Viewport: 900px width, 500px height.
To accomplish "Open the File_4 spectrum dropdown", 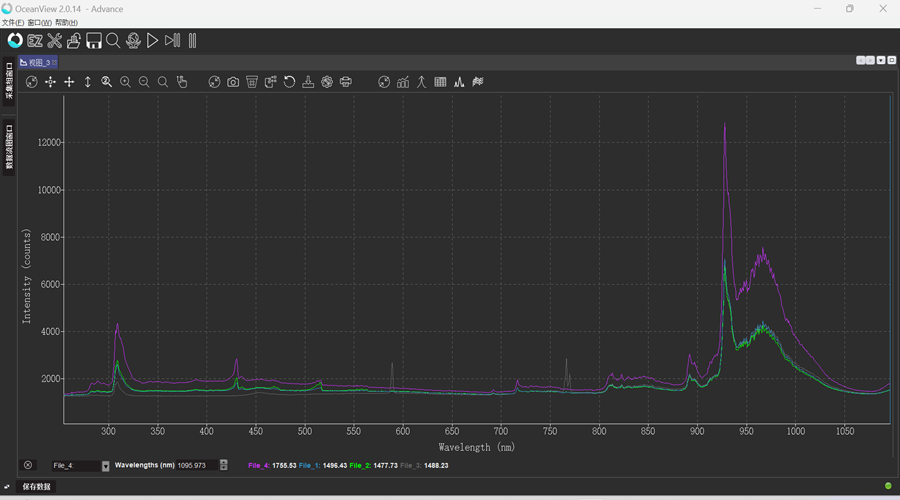I will 106,466.
